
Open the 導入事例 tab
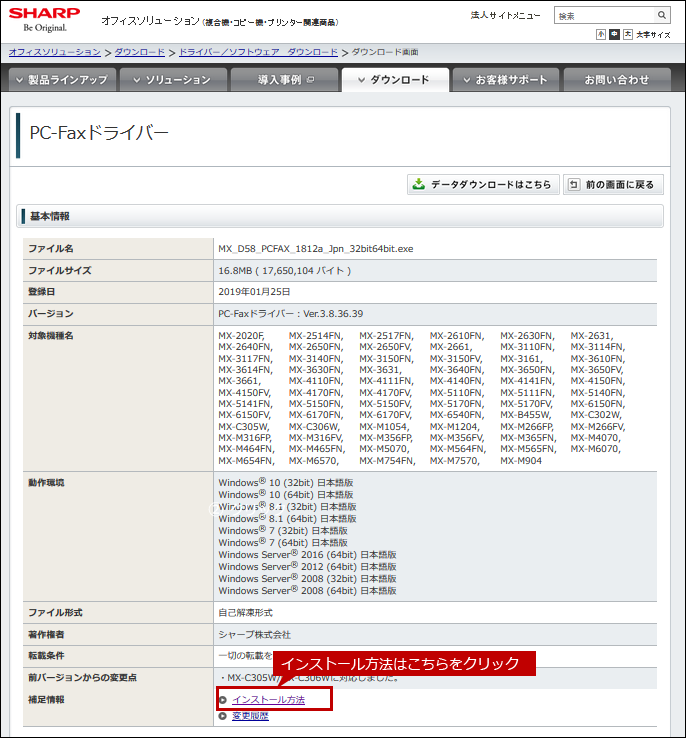pyautogui.click(x=285, y=80)
